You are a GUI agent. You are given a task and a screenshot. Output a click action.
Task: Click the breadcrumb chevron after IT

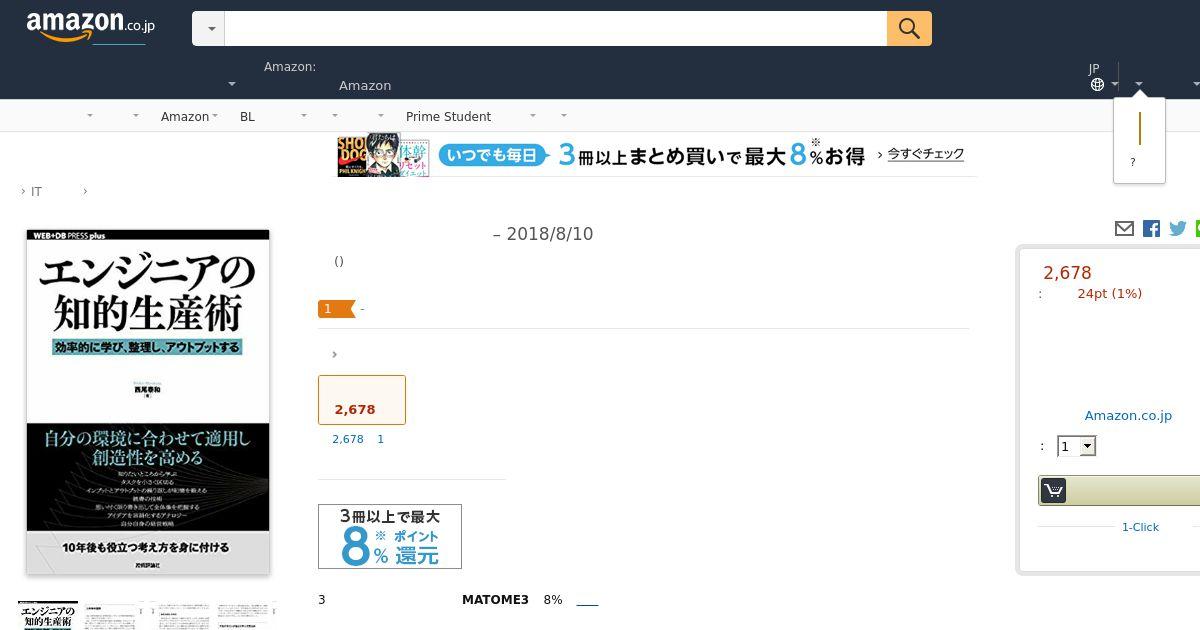click(x=85, y=191)
